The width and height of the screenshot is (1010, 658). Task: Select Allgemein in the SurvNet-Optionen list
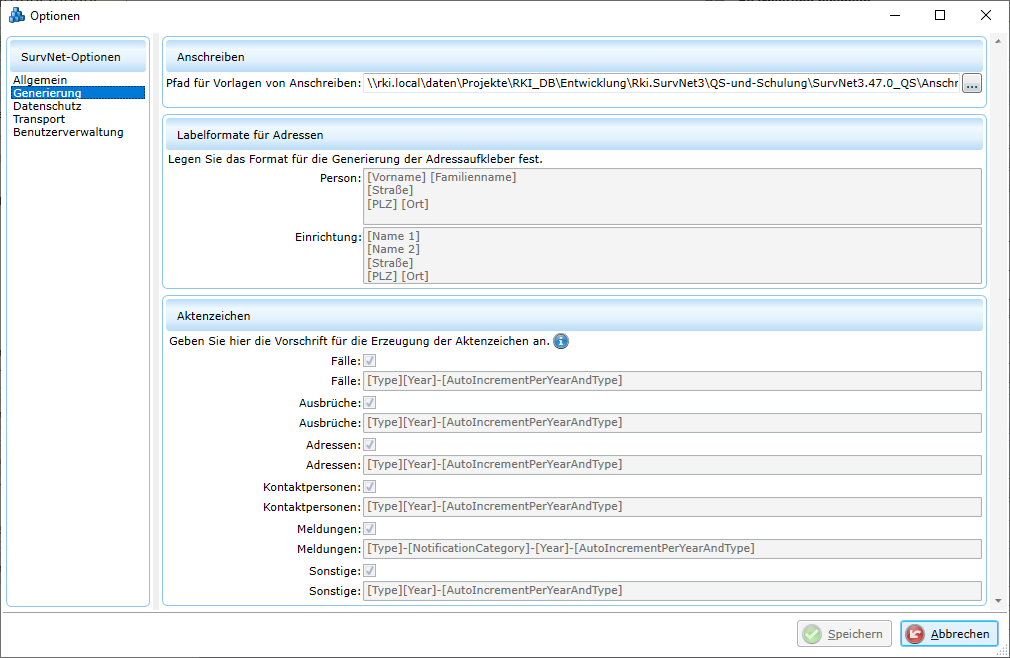40,80
